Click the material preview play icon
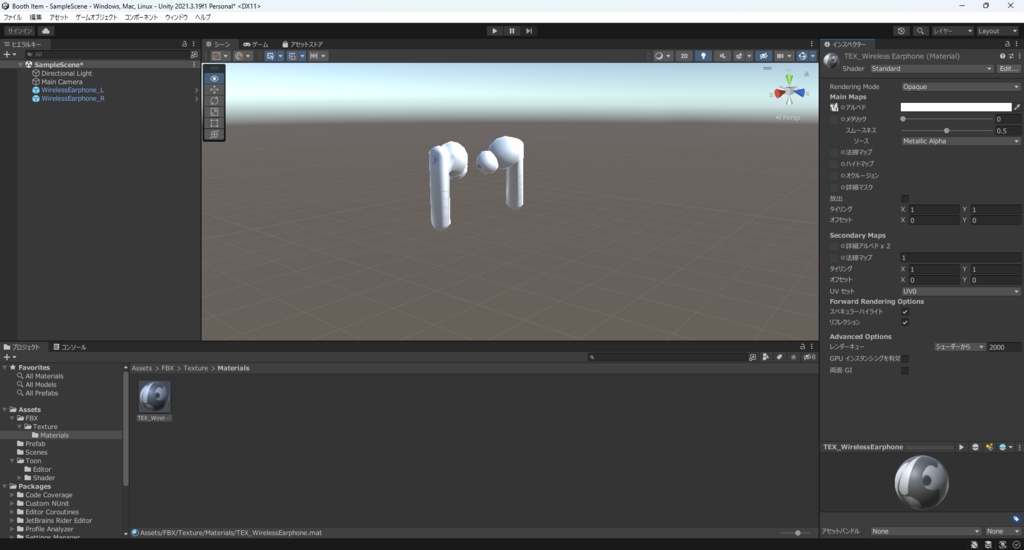1024x550 pixels. pos(961,447)
